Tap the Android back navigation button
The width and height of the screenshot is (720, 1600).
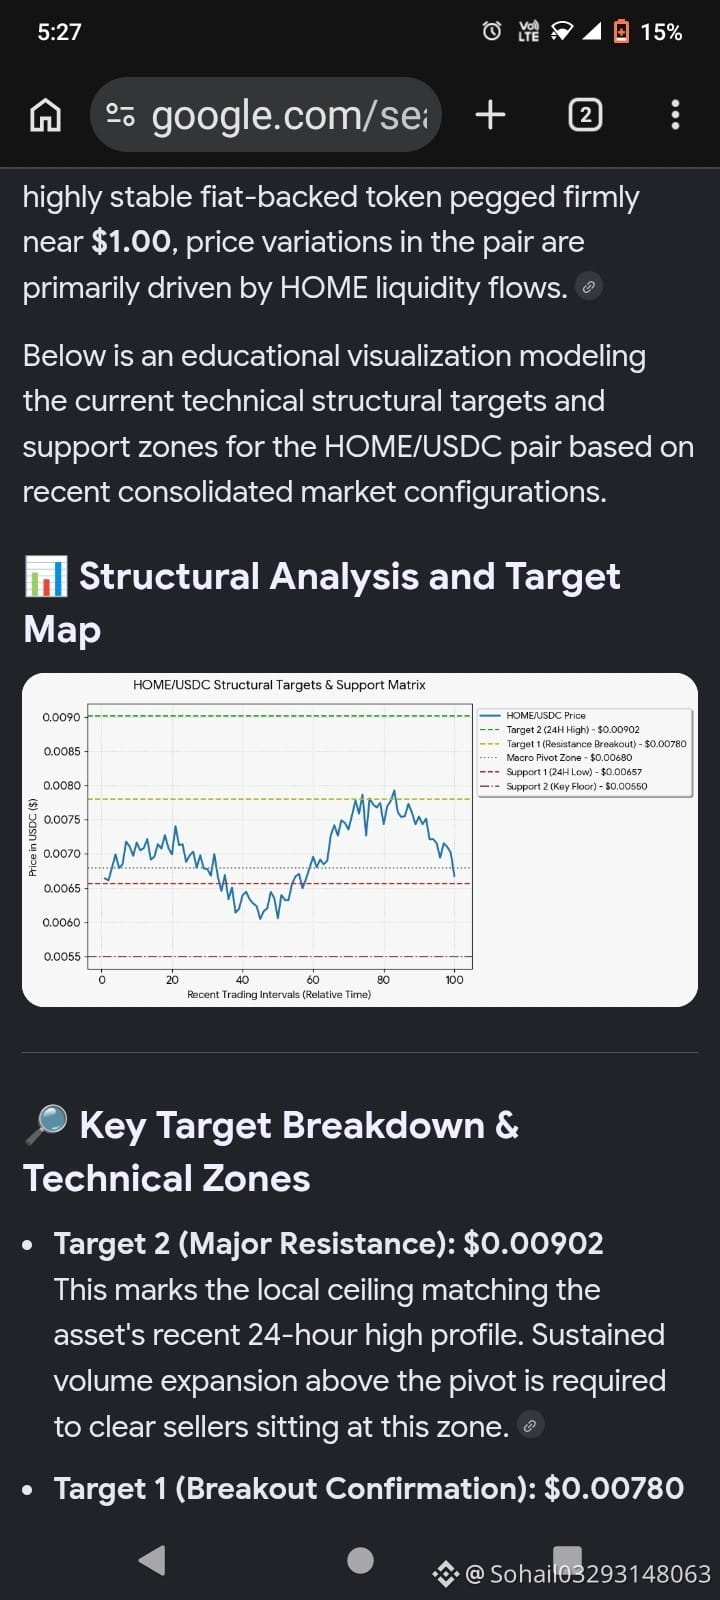[x=152, y=1560]
